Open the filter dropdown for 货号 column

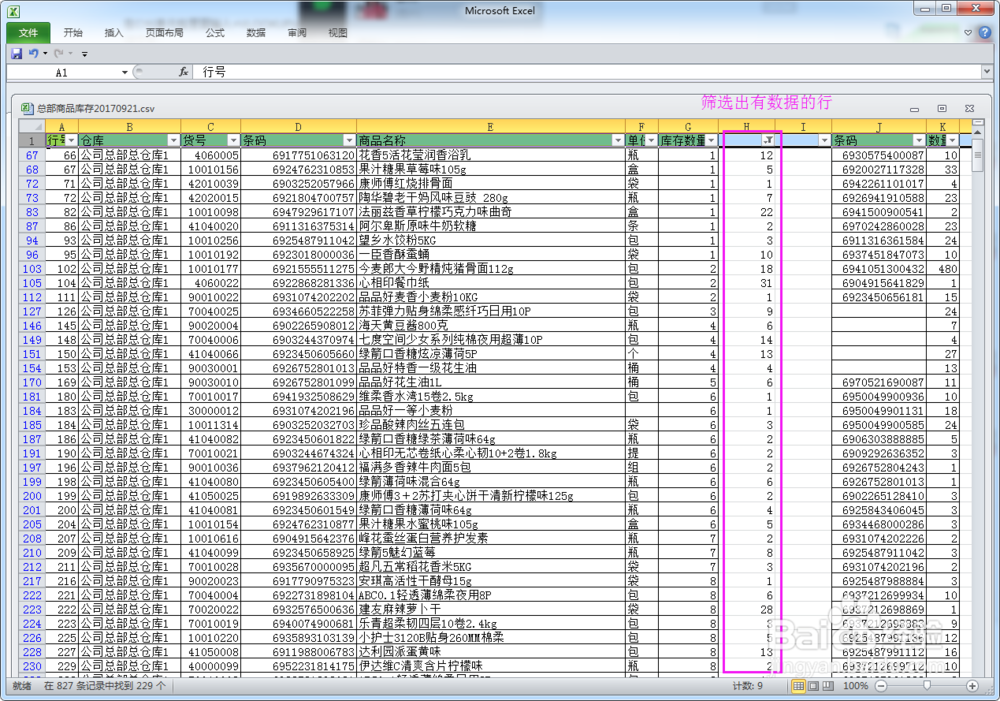233,140
